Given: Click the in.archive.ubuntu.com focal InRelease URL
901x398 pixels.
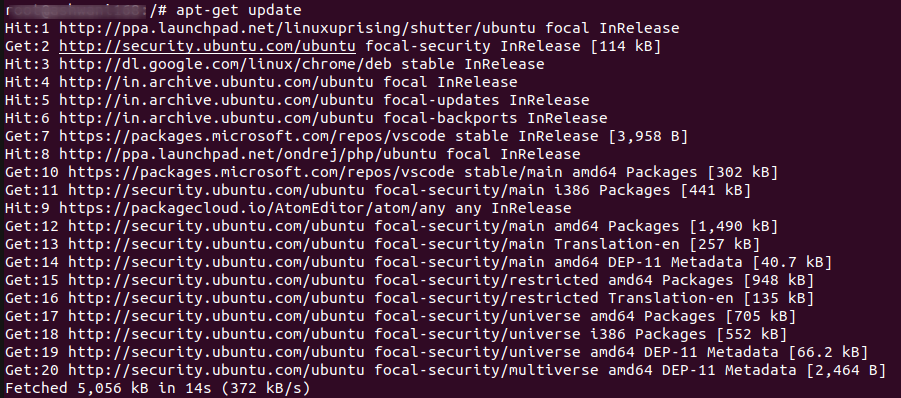Looking at the screenshot, I should (x=217, y=82).
